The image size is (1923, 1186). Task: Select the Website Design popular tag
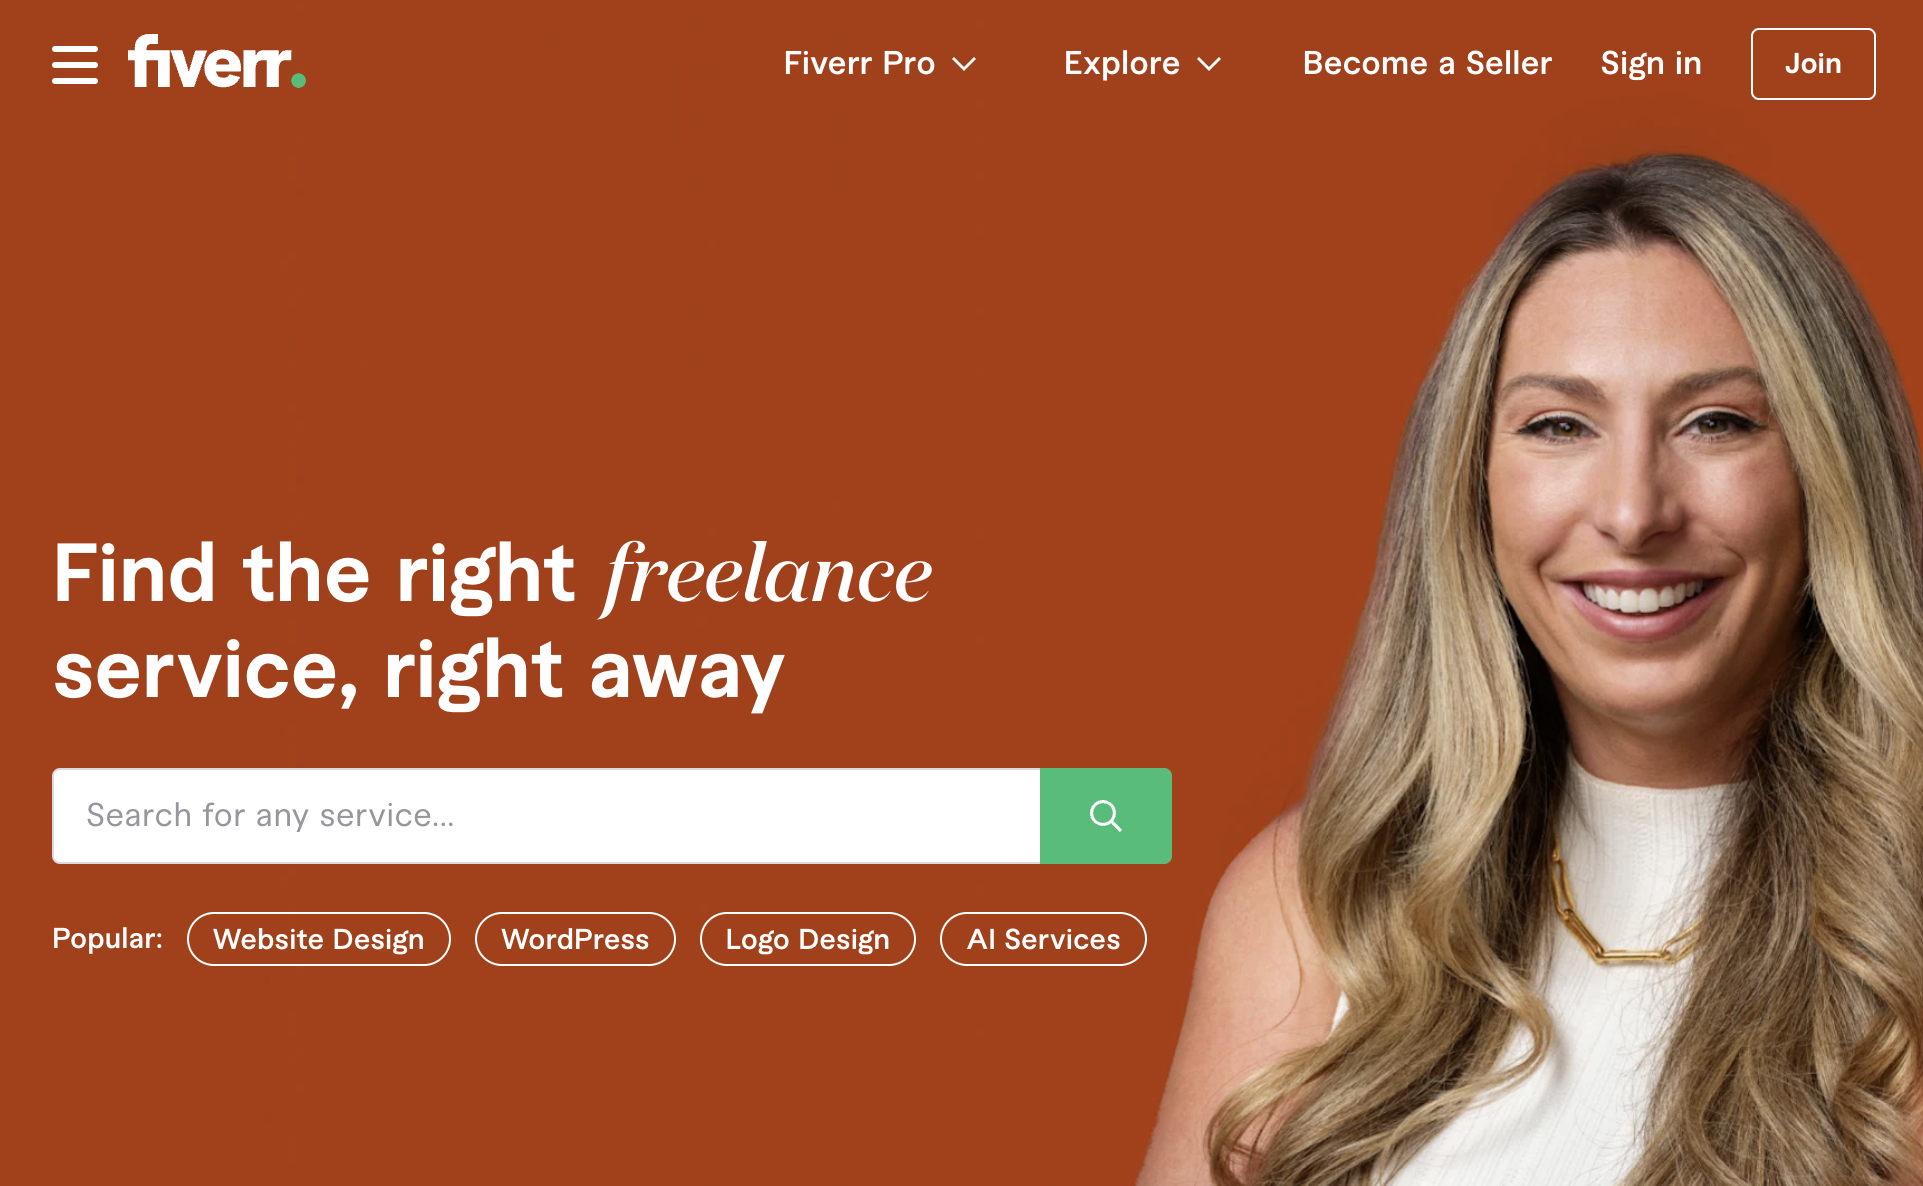pos(317,939)
